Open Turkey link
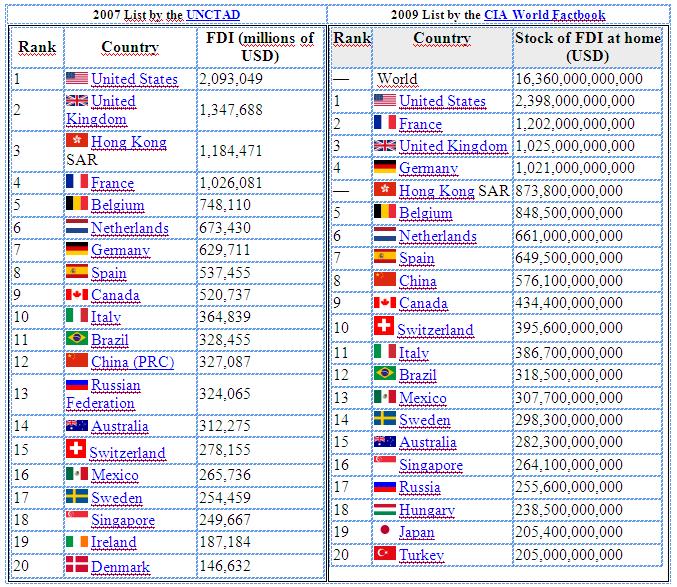 [x=421, y=555]
